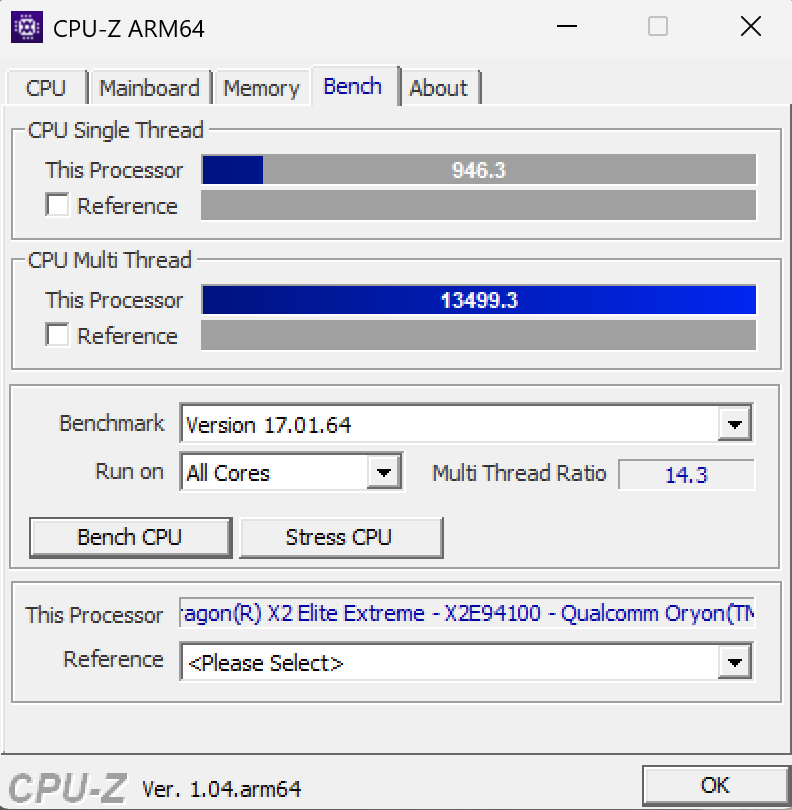The width and height of the screenshot is (792, 810).
Task: Click the CPU-Z app icon in title bar
Action: [x=27, y=27]
